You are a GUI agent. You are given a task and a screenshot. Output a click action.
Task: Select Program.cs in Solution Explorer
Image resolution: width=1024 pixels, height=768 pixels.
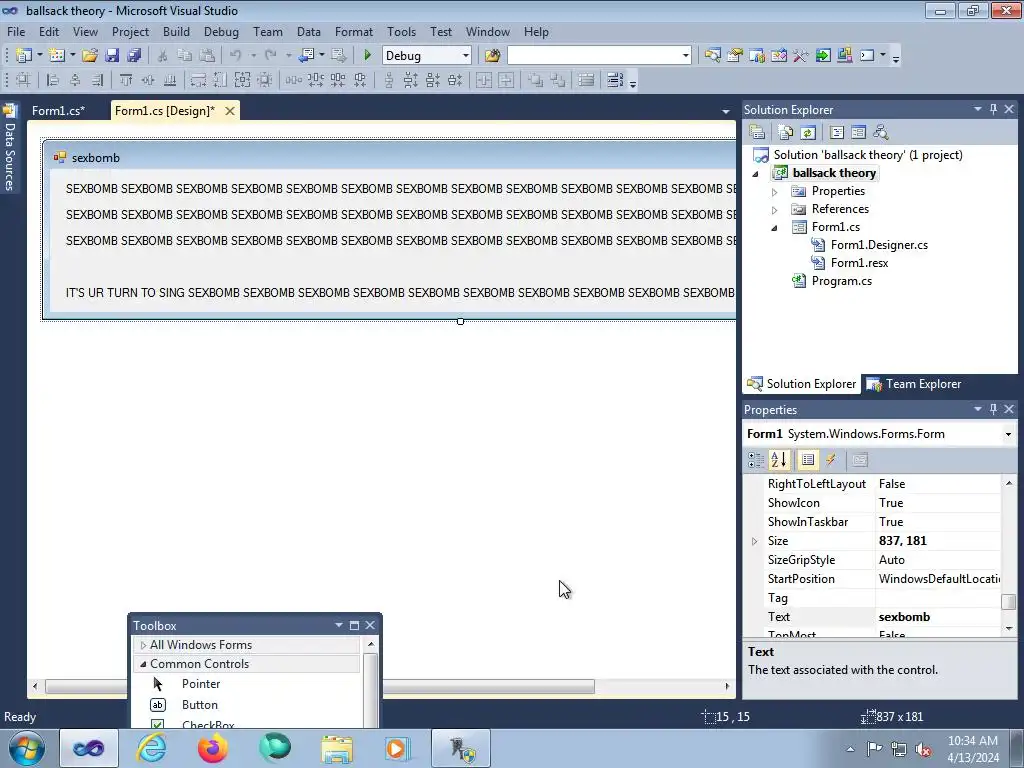click(x=841, y=281)
